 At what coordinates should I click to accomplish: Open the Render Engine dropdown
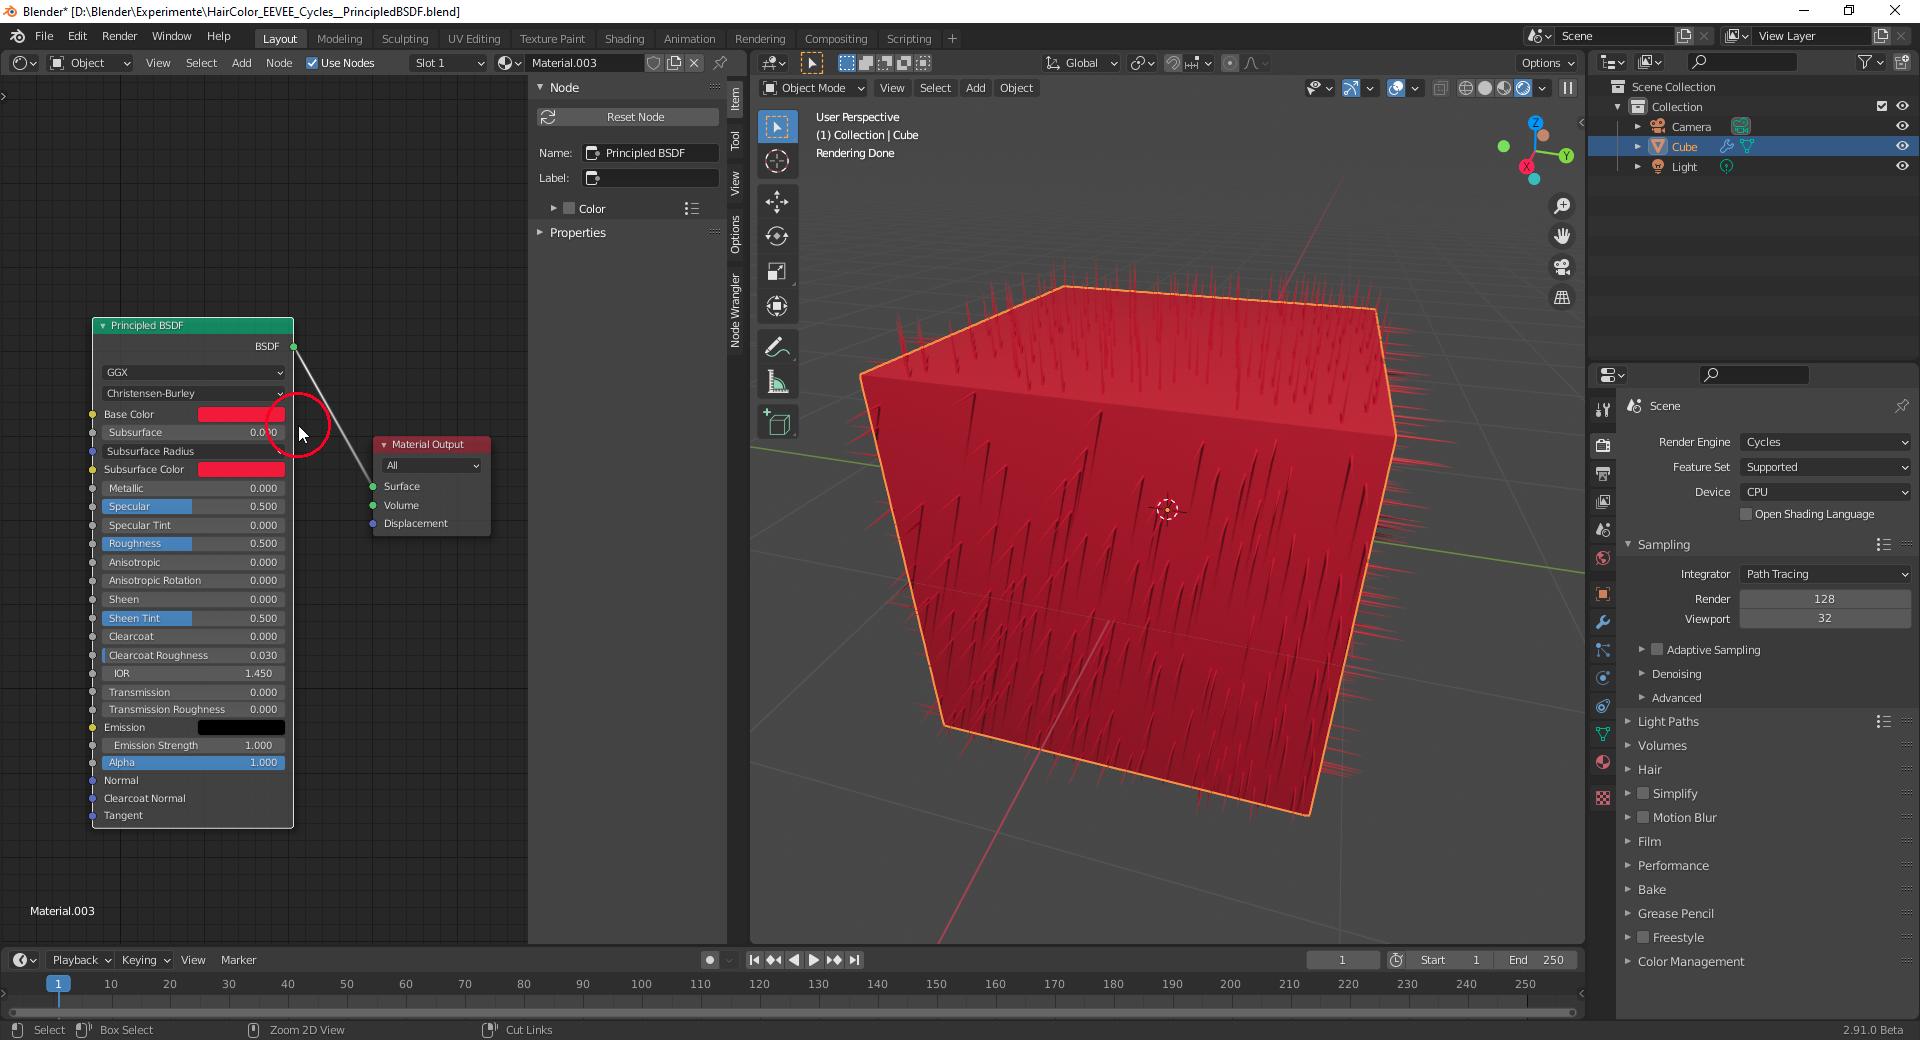(x=1824, y=442)
